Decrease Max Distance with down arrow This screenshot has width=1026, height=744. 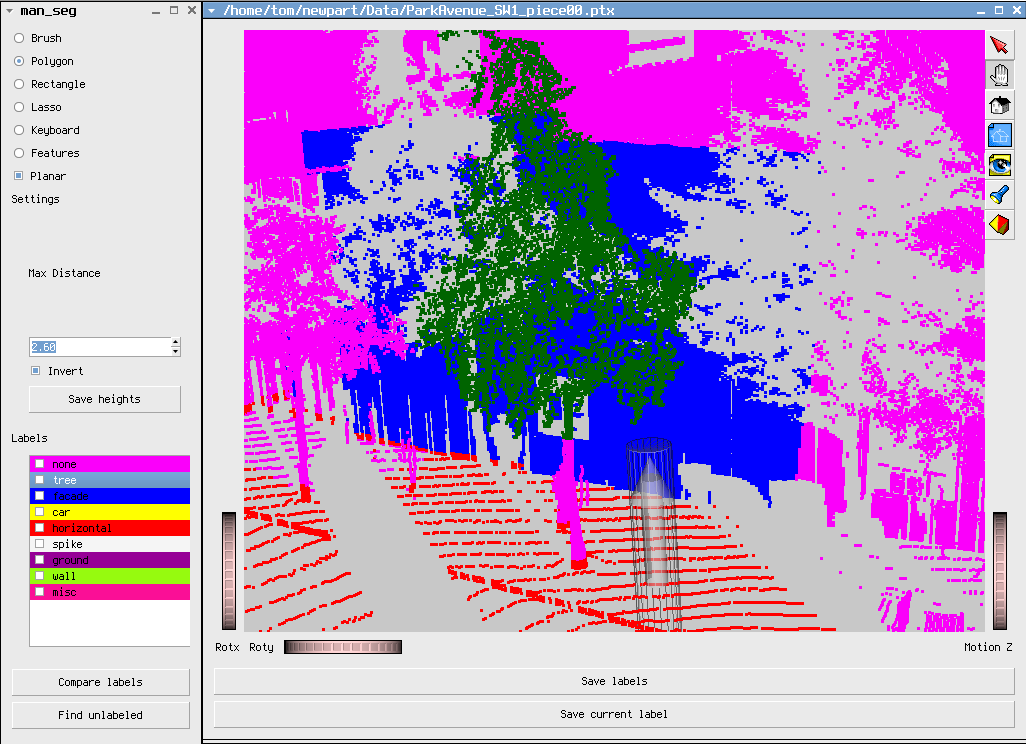176,352
